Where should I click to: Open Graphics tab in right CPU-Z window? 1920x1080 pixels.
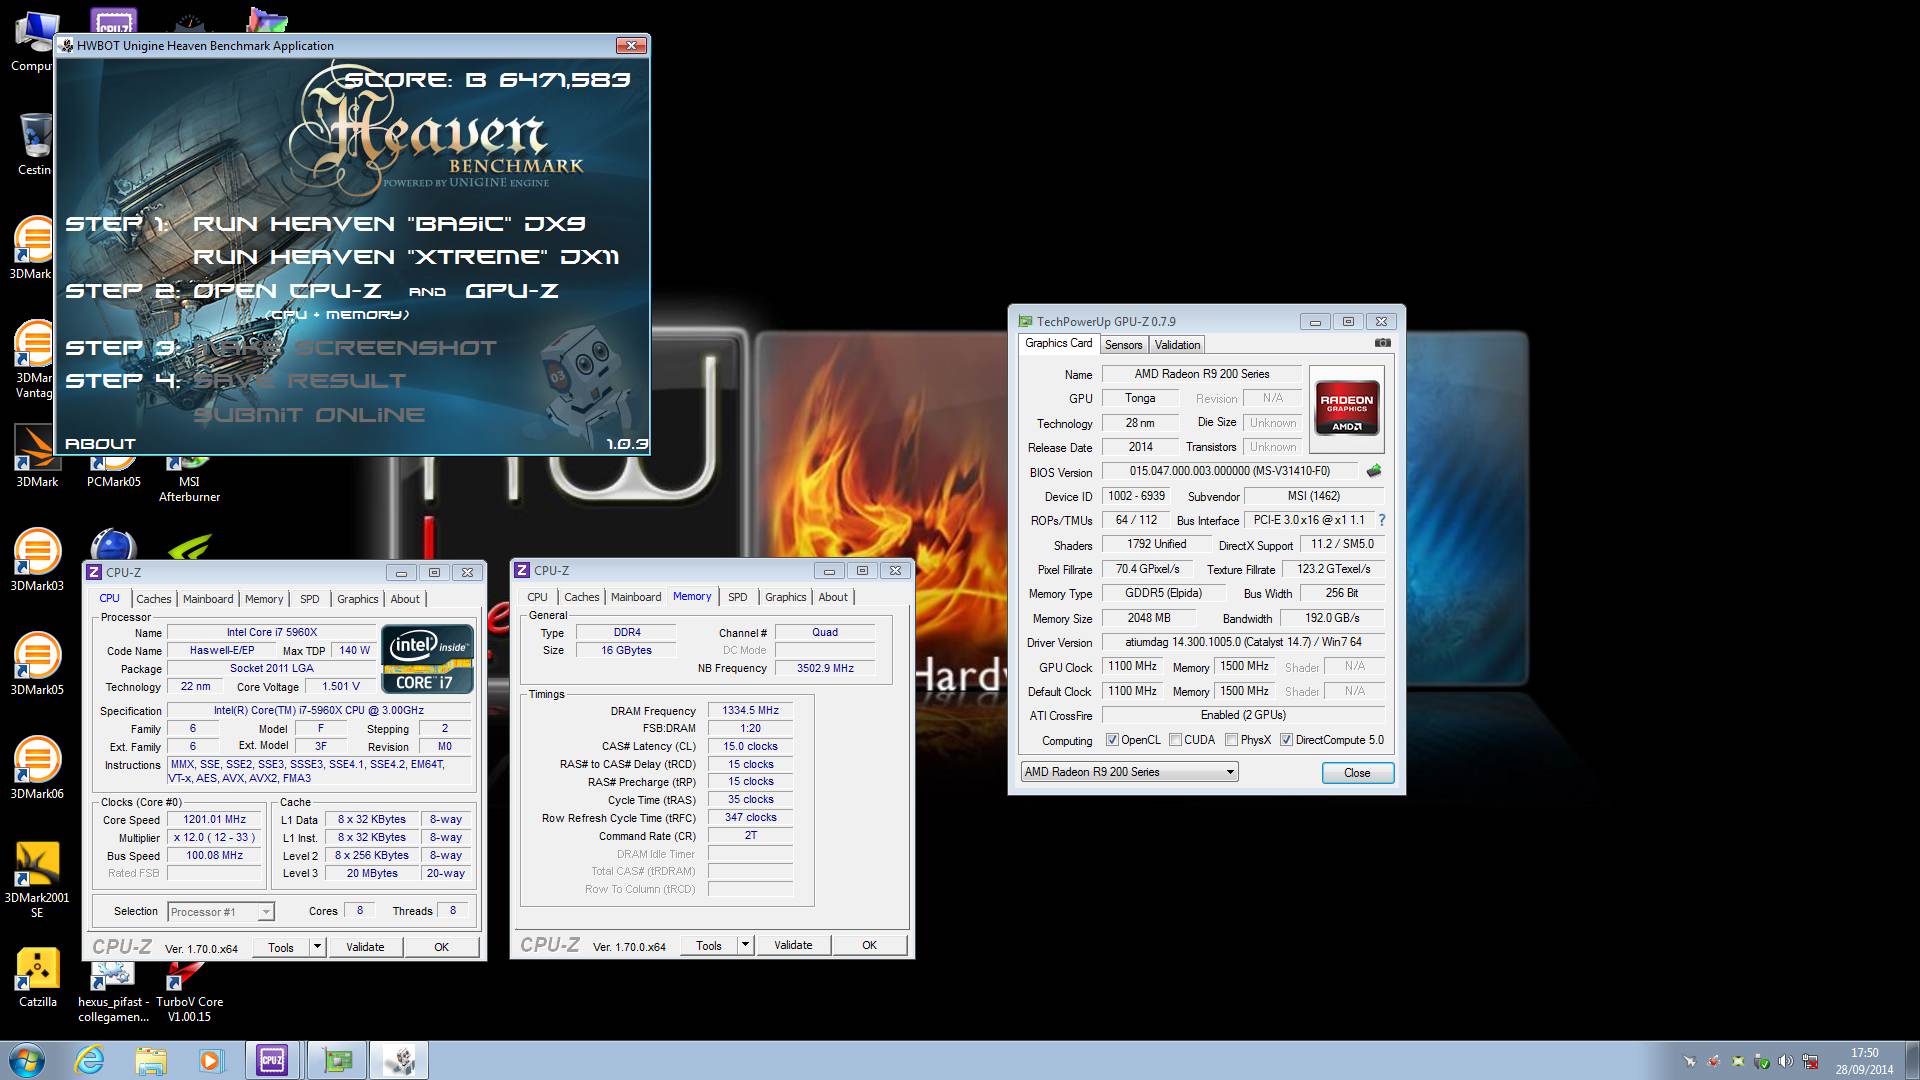(x=785, y=597)
